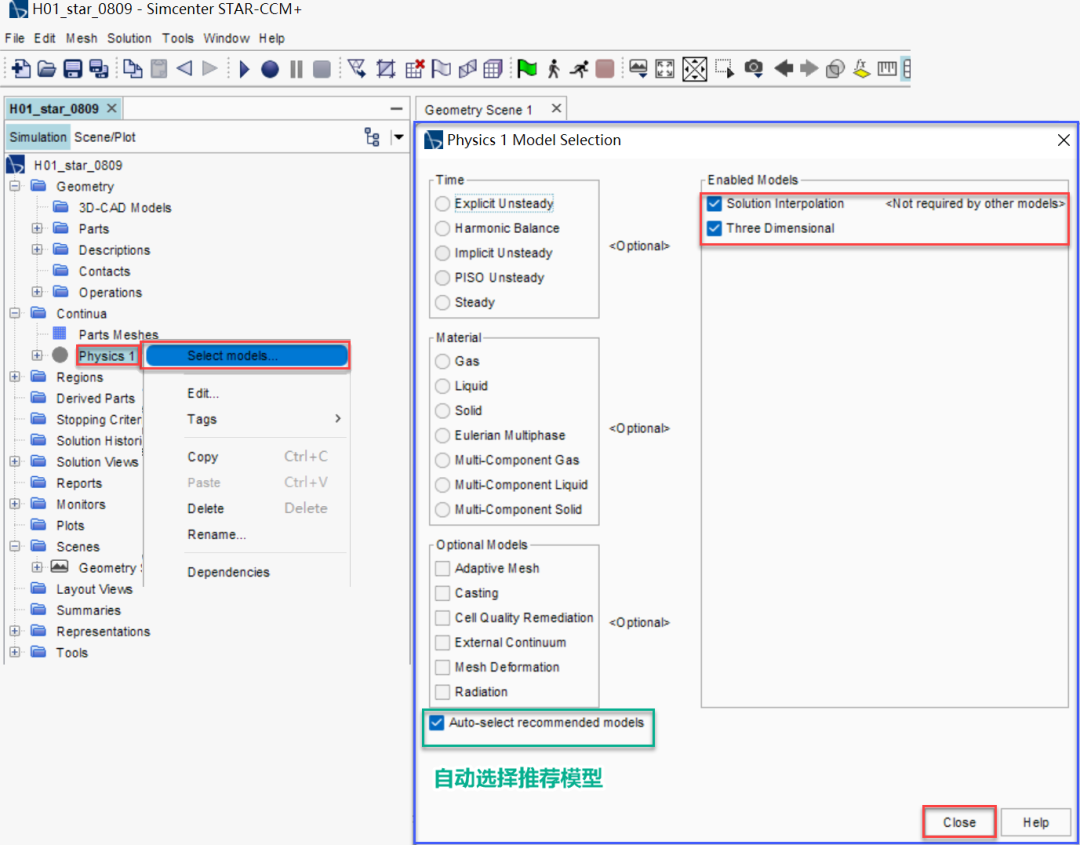The image size is (1080, 845).
Task: Click the Help button in Model Selection
Action: tap(1035, 822)
